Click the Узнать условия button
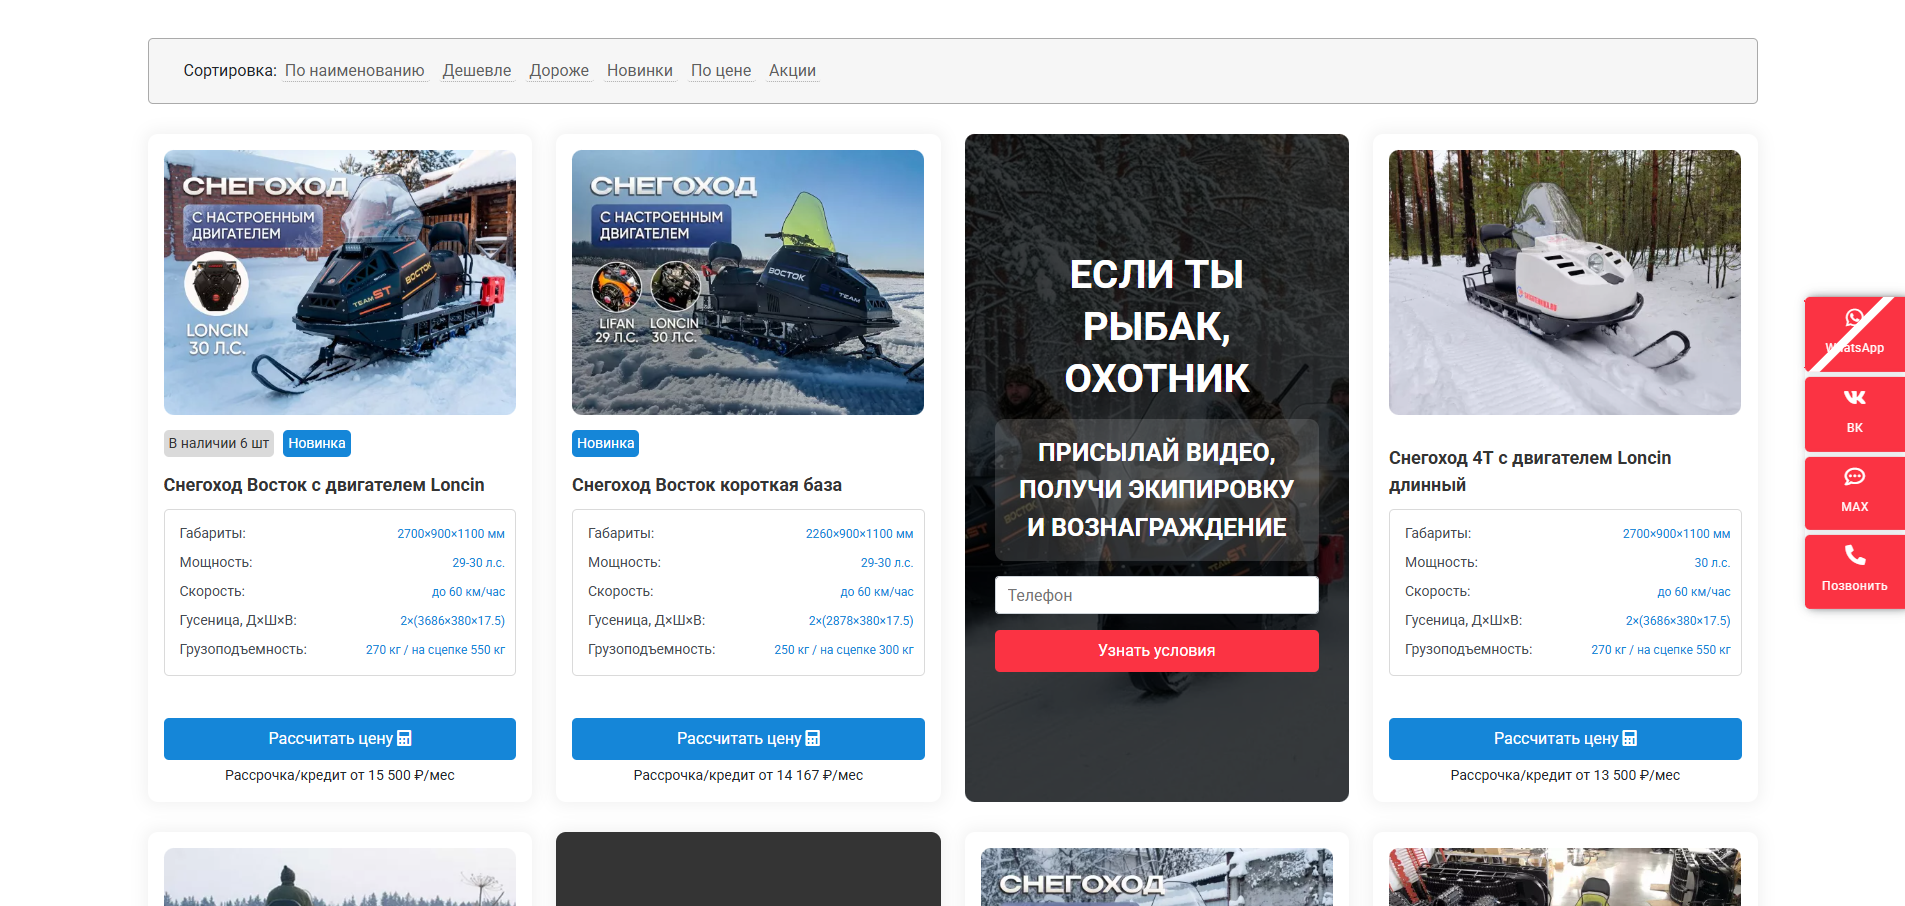 (x=1157, y=651)
